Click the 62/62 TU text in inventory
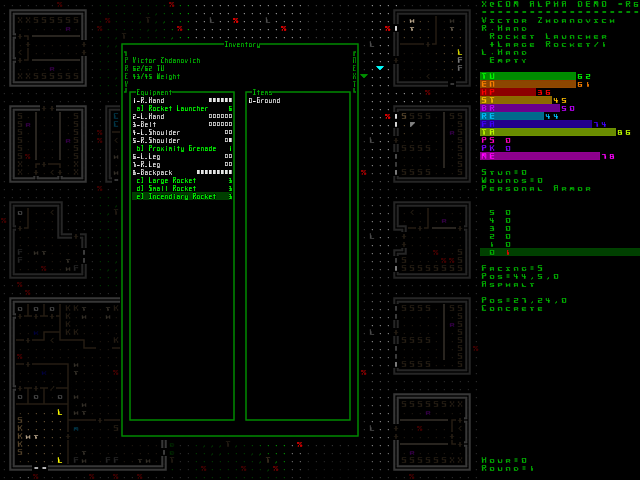The width and height of the screenshot is (640, 480). tap(148, 69)
